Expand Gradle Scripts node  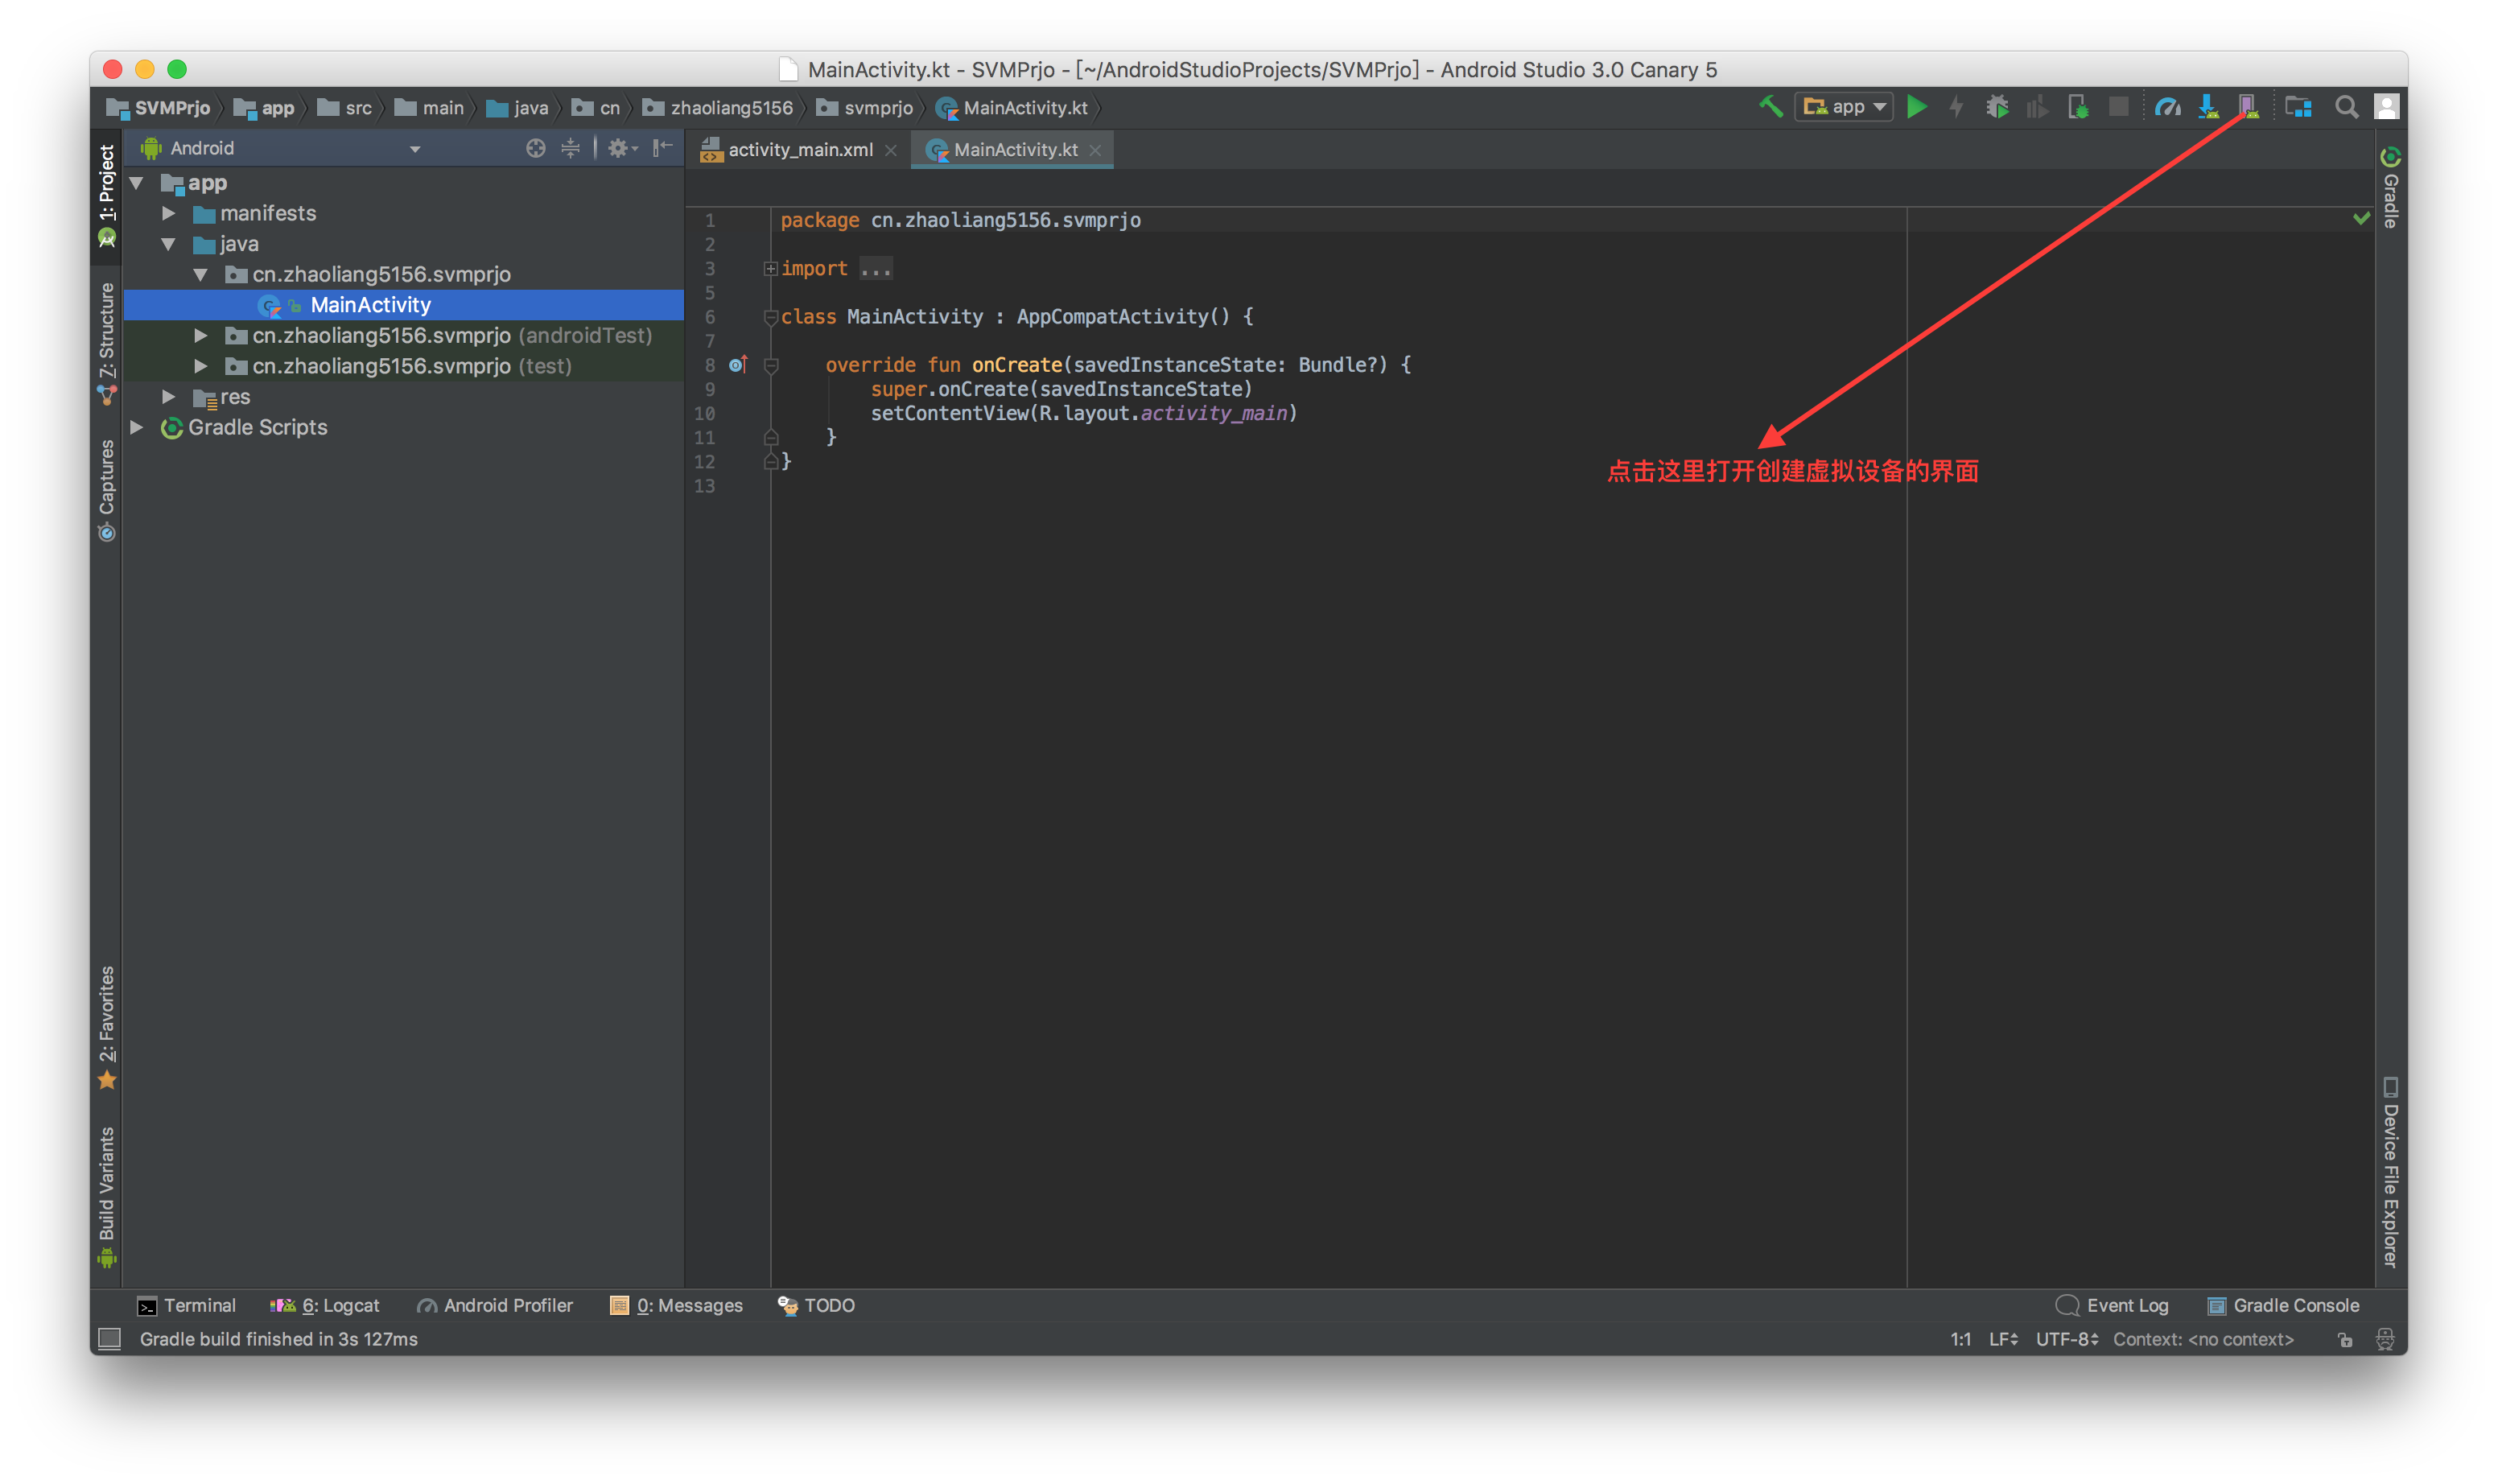[137, 427]
